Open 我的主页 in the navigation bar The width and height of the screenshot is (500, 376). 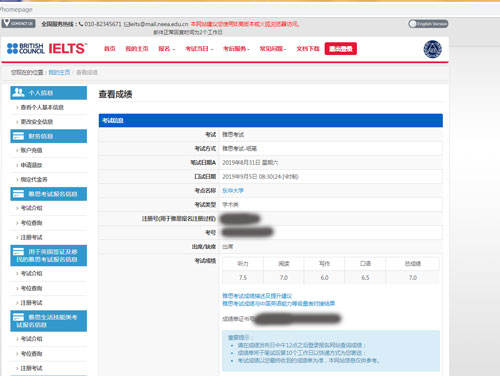(x=137, y=49)
